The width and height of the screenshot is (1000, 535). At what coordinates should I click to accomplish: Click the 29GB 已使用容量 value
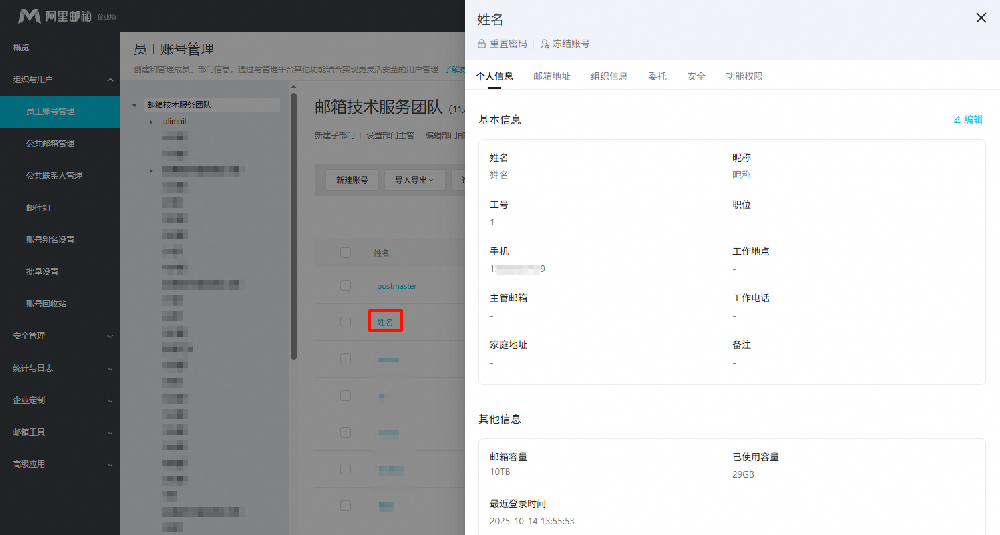point(743,474)
